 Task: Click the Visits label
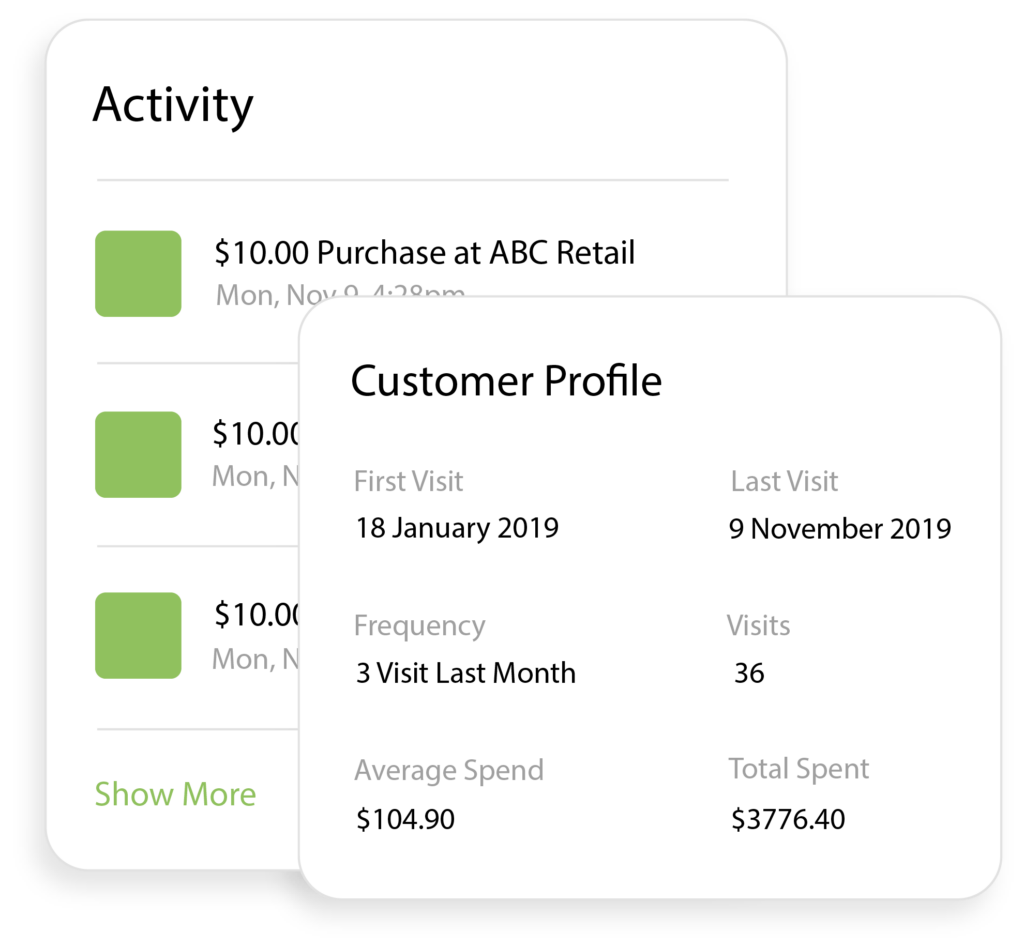pyautogui.click(x=758, y=626)
